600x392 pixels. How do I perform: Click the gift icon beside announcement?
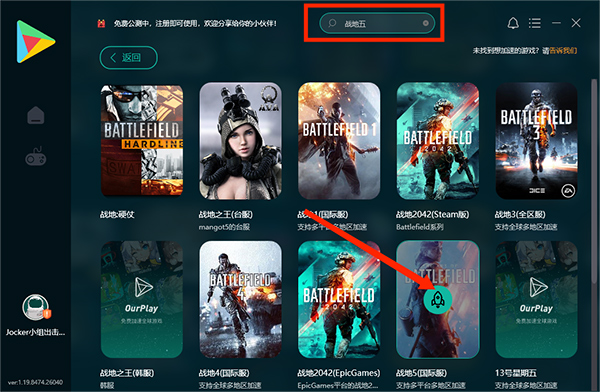point(101,23)
